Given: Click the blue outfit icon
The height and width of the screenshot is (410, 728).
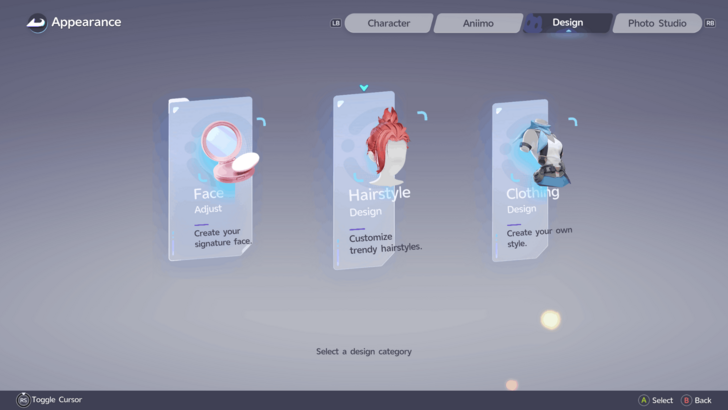Looking at the screenshot, I should (544, 153).
